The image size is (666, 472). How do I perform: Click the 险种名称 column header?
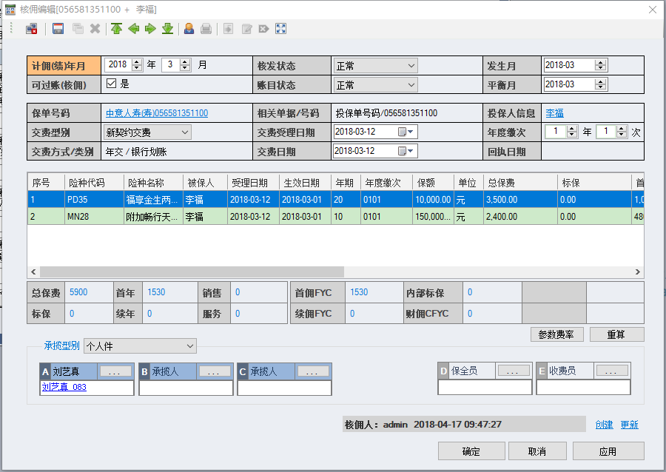[x=152, y=182]
